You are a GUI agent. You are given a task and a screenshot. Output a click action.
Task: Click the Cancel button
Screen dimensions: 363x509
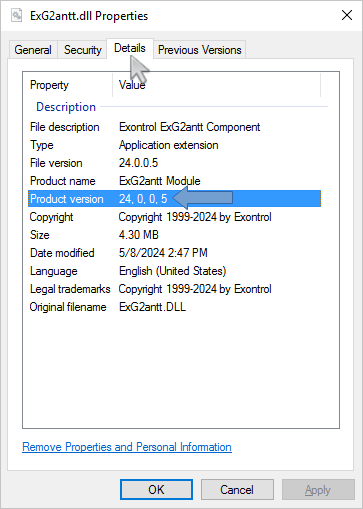pyautogui.click(x=237, y=490)
